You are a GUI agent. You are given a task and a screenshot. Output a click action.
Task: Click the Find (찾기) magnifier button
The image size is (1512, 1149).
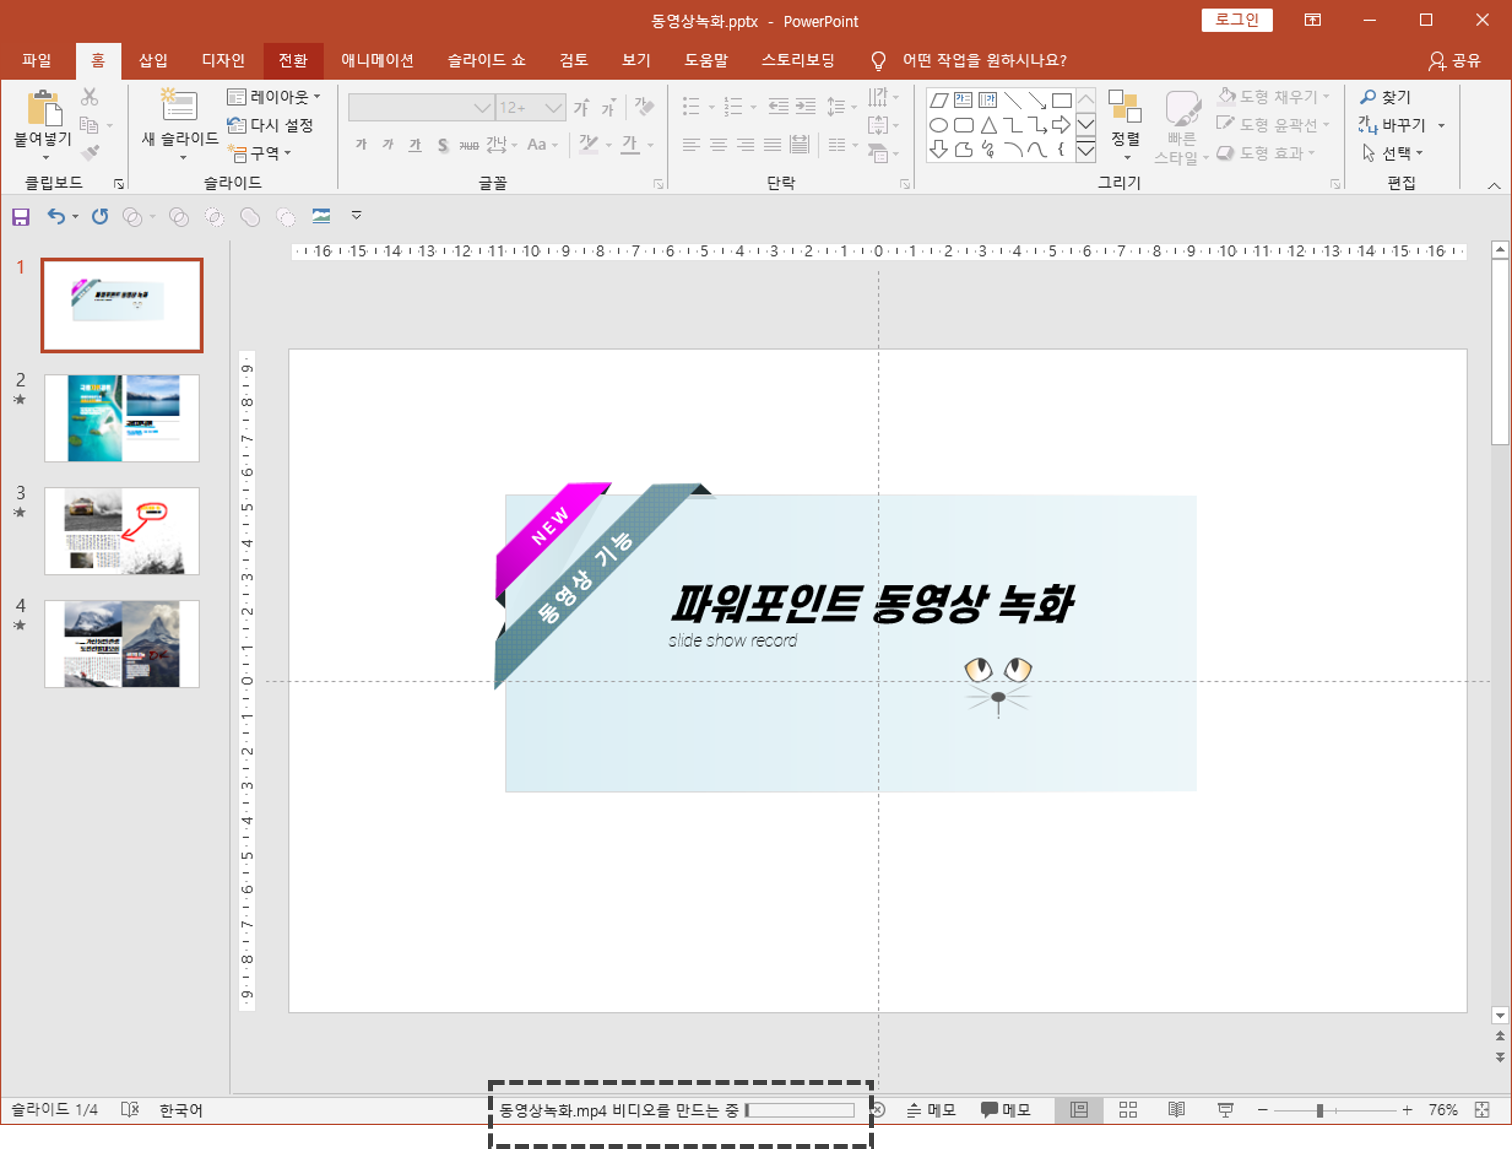click(x=1385, y=97)
